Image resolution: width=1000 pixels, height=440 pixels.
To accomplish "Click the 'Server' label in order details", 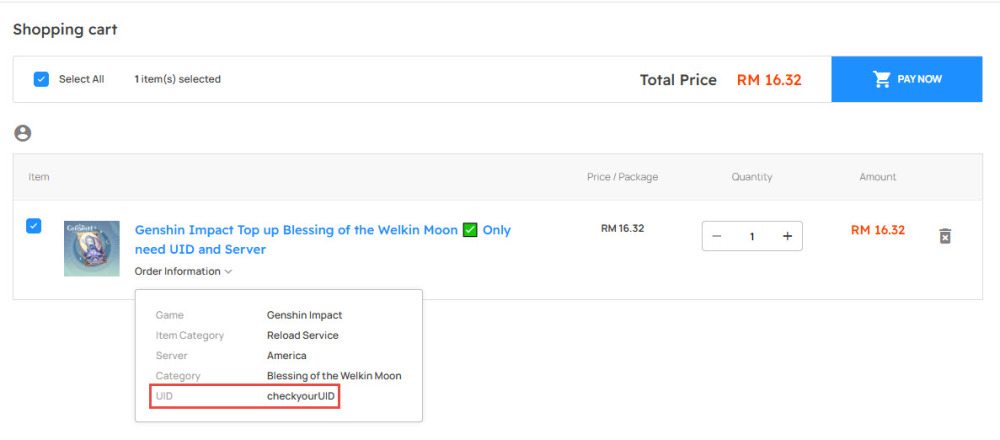I will pyautogui.click(x=172, y=355).
